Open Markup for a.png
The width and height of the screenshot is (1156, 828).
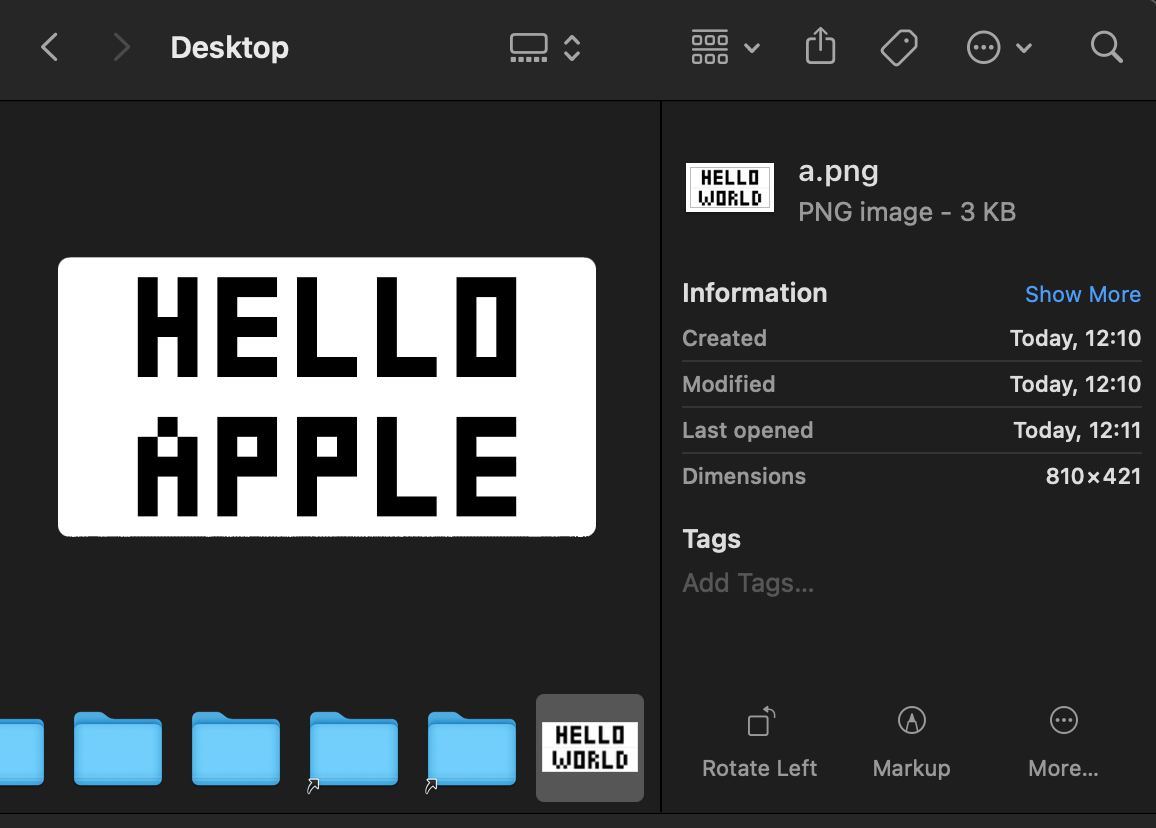911,742
